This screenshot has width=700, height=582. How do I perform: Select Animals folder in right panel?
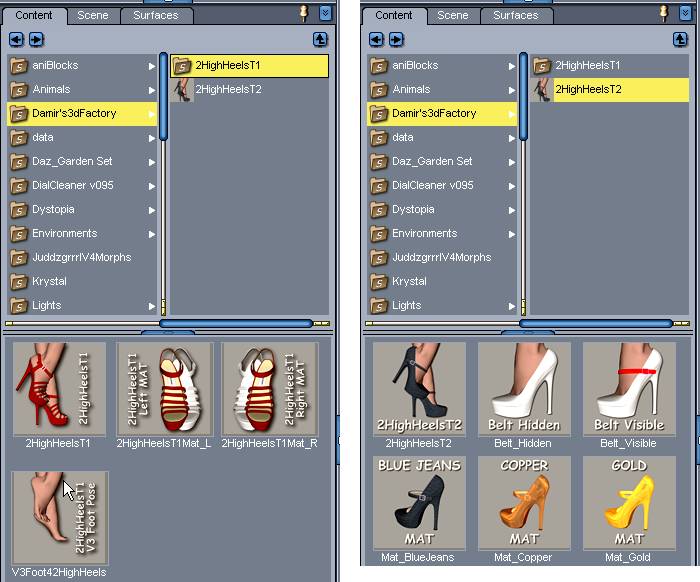pos(442,90)
